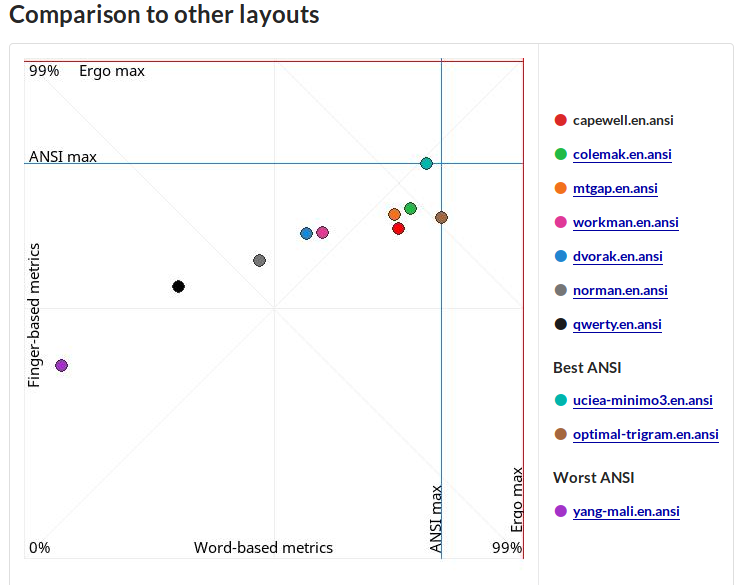Open the yang-mali.en.ansi link under Worst ANSI
Image resolution: width=738 pixels, height=585 pixels.
[x=626, y=511]
